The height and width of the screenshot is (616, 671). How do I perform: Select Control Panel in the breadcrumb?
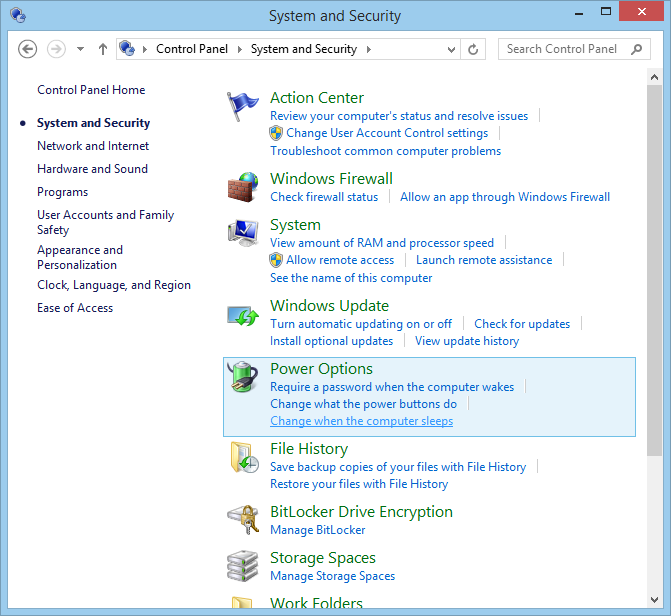[x=192, y=49]
